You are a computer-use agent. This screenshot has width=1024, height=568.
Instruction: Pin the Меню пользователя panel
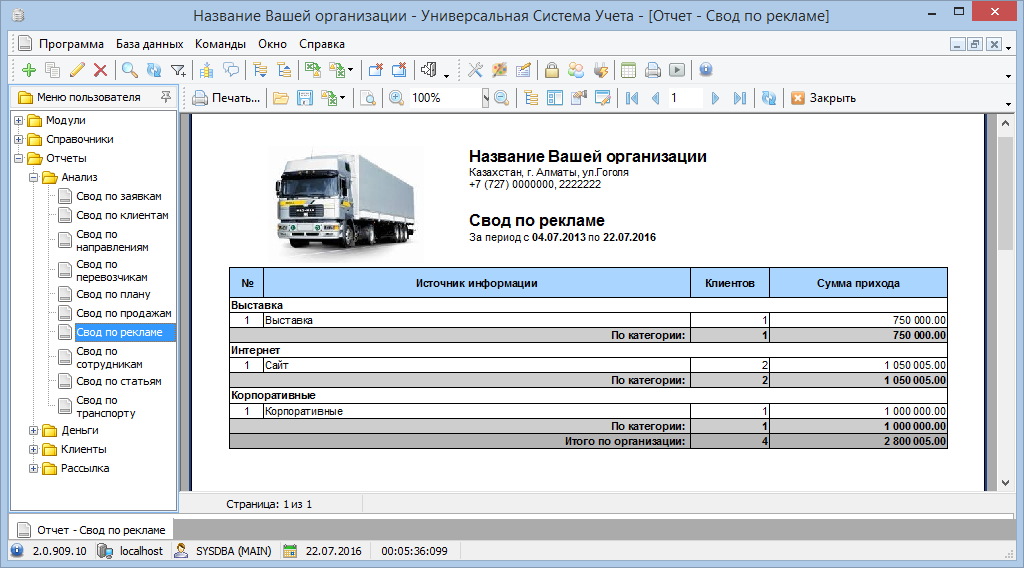(x=166, y=97)
